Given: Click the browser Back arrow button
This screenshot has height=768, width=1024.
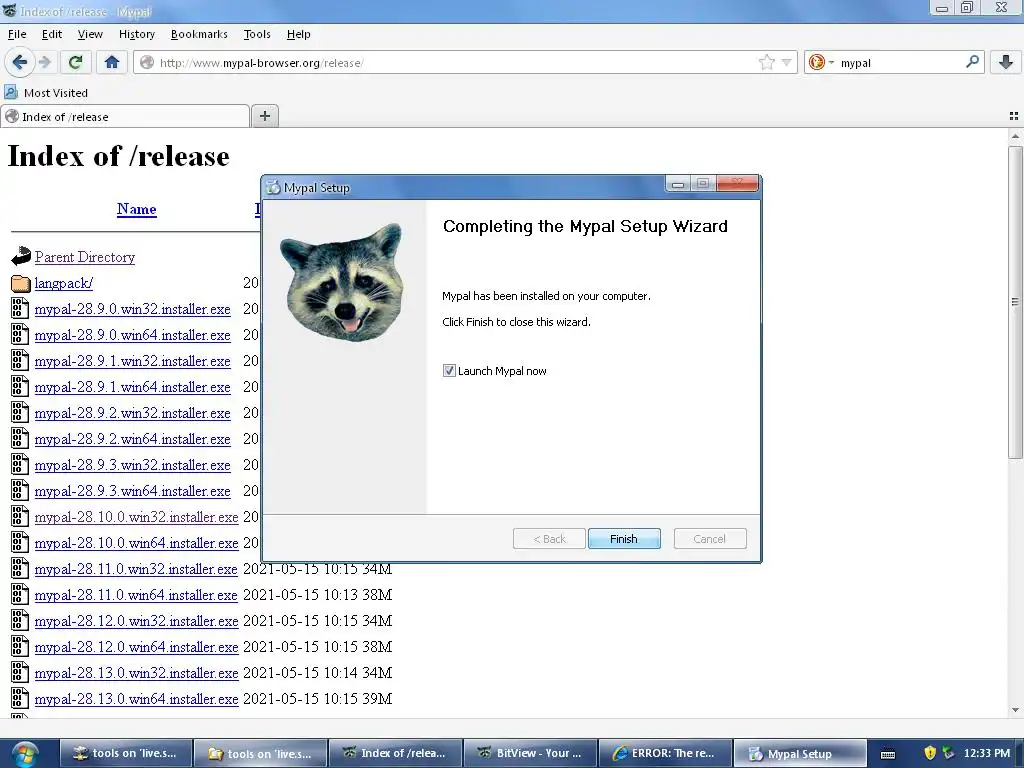Looking at the screenshot, I should [20, 63].
